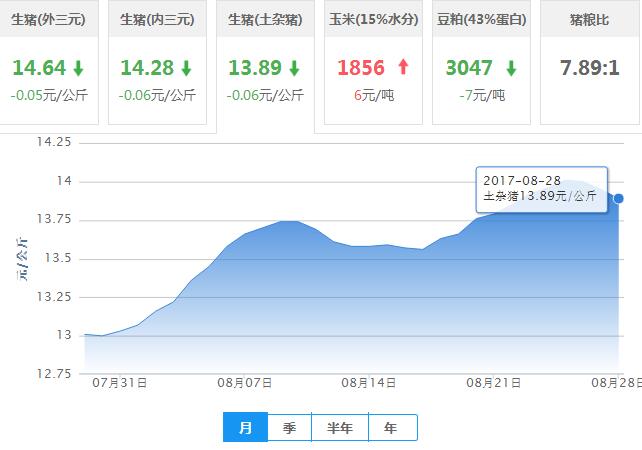Image resolution: width=642 pixels, height=450 pixels.
Task: Click the 2017-08-28 tooltip box
Action: 542,189
